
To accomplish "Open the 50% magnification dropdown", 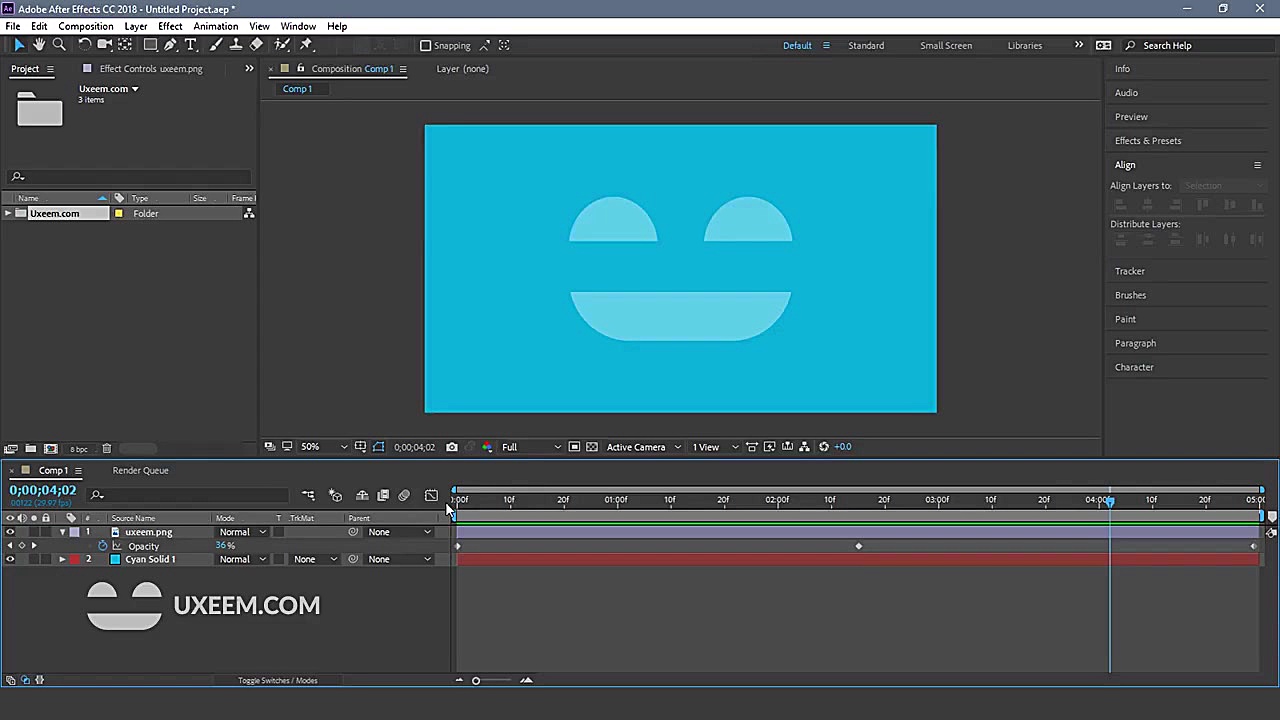I will point(324,447).
